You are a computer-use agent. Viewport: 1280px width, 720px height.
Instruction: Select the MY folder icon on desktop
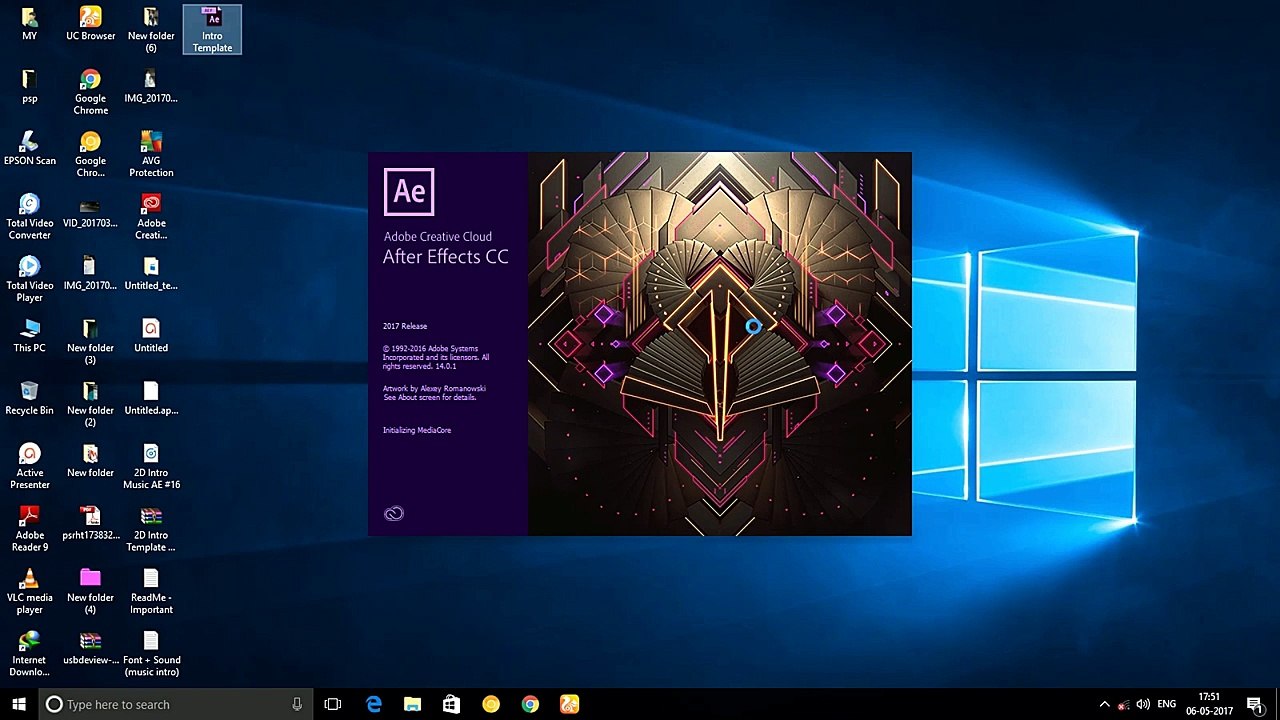29,24
